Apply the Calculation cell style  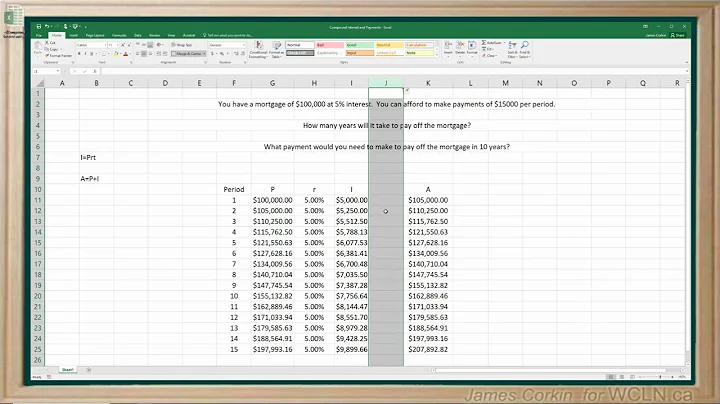click(x=419, y=45)
